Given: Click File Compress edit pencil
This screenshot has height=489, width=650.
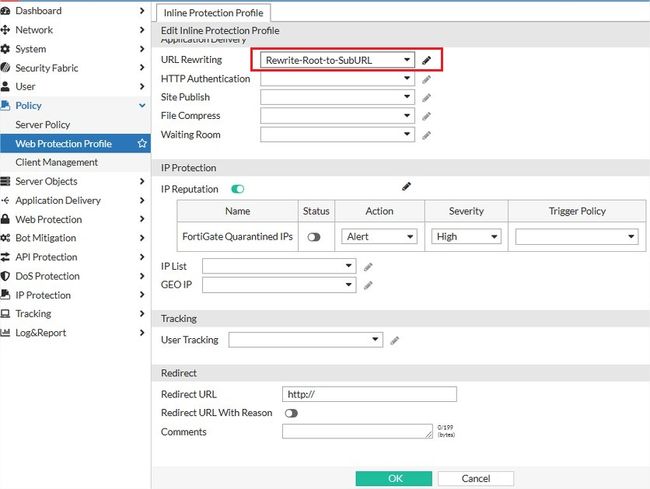Looking at the screenshot, I should [427, 116].
